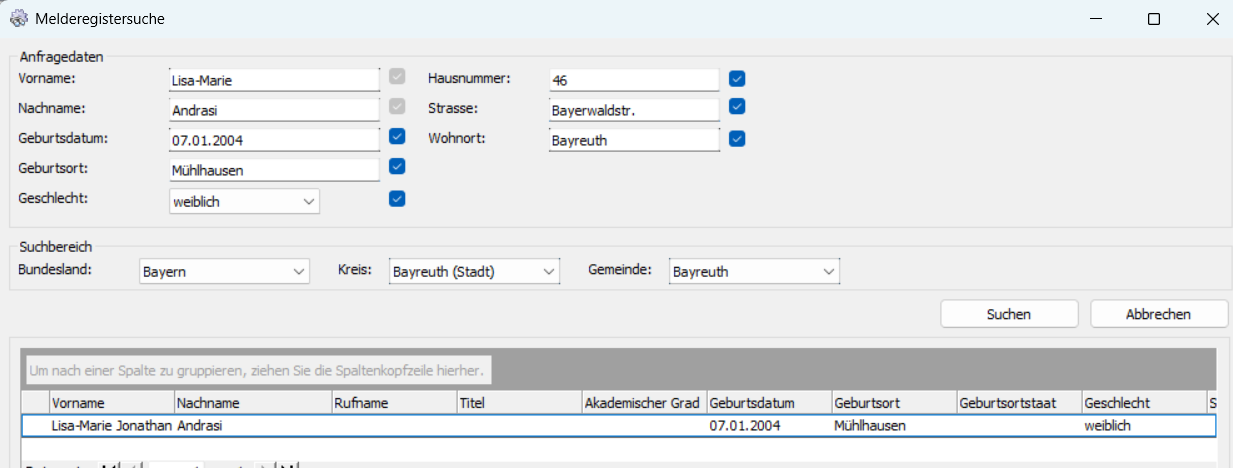This screenshot has width=1233, height=468.
Task: Click the Geburtsort input field
Action: point(274,170)
